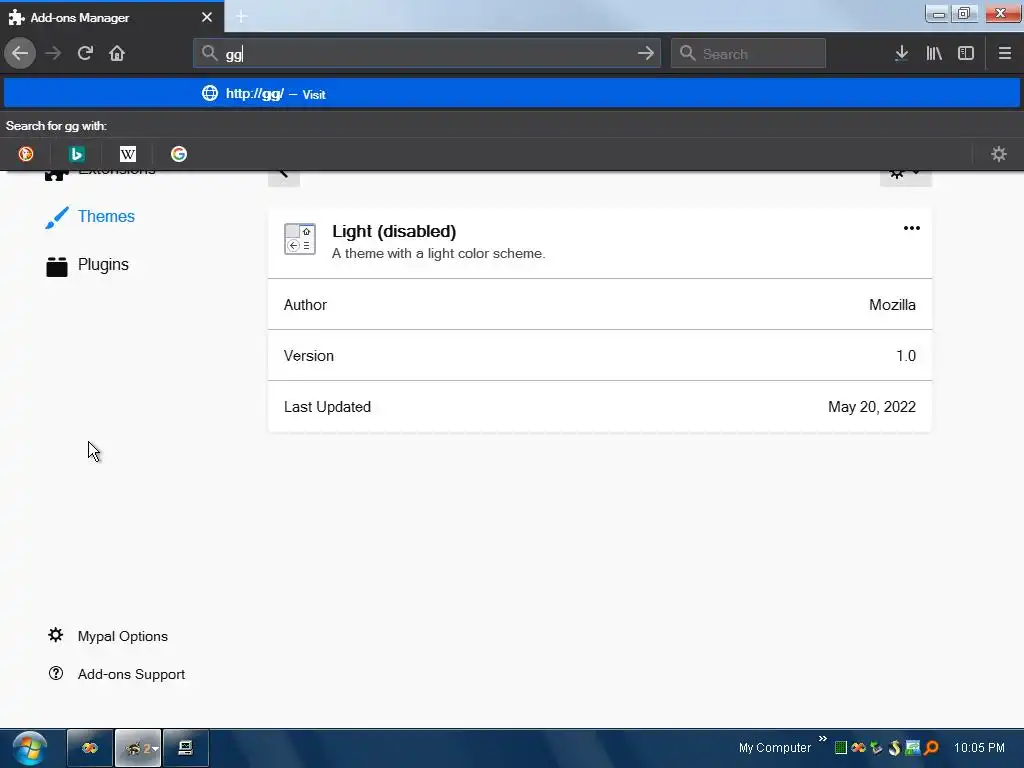This screenshot has width=1024, height=768.
Task: Click in the address bar text field
Action: (x=428, y=54)
